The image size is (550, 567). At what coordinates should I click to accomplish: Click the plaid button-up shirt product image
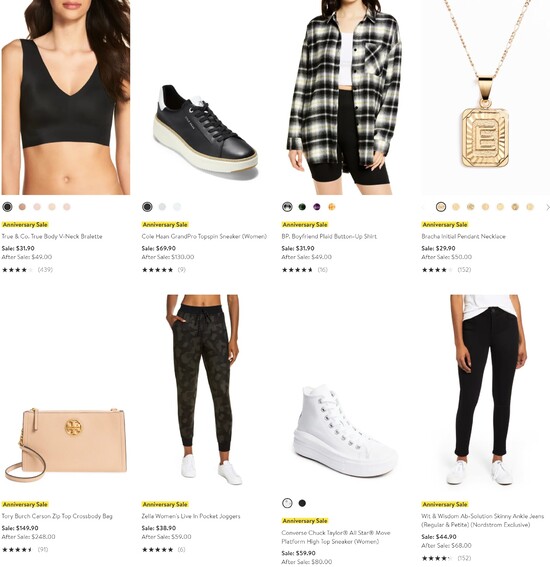pyautogui.click(x=344, y=97)
